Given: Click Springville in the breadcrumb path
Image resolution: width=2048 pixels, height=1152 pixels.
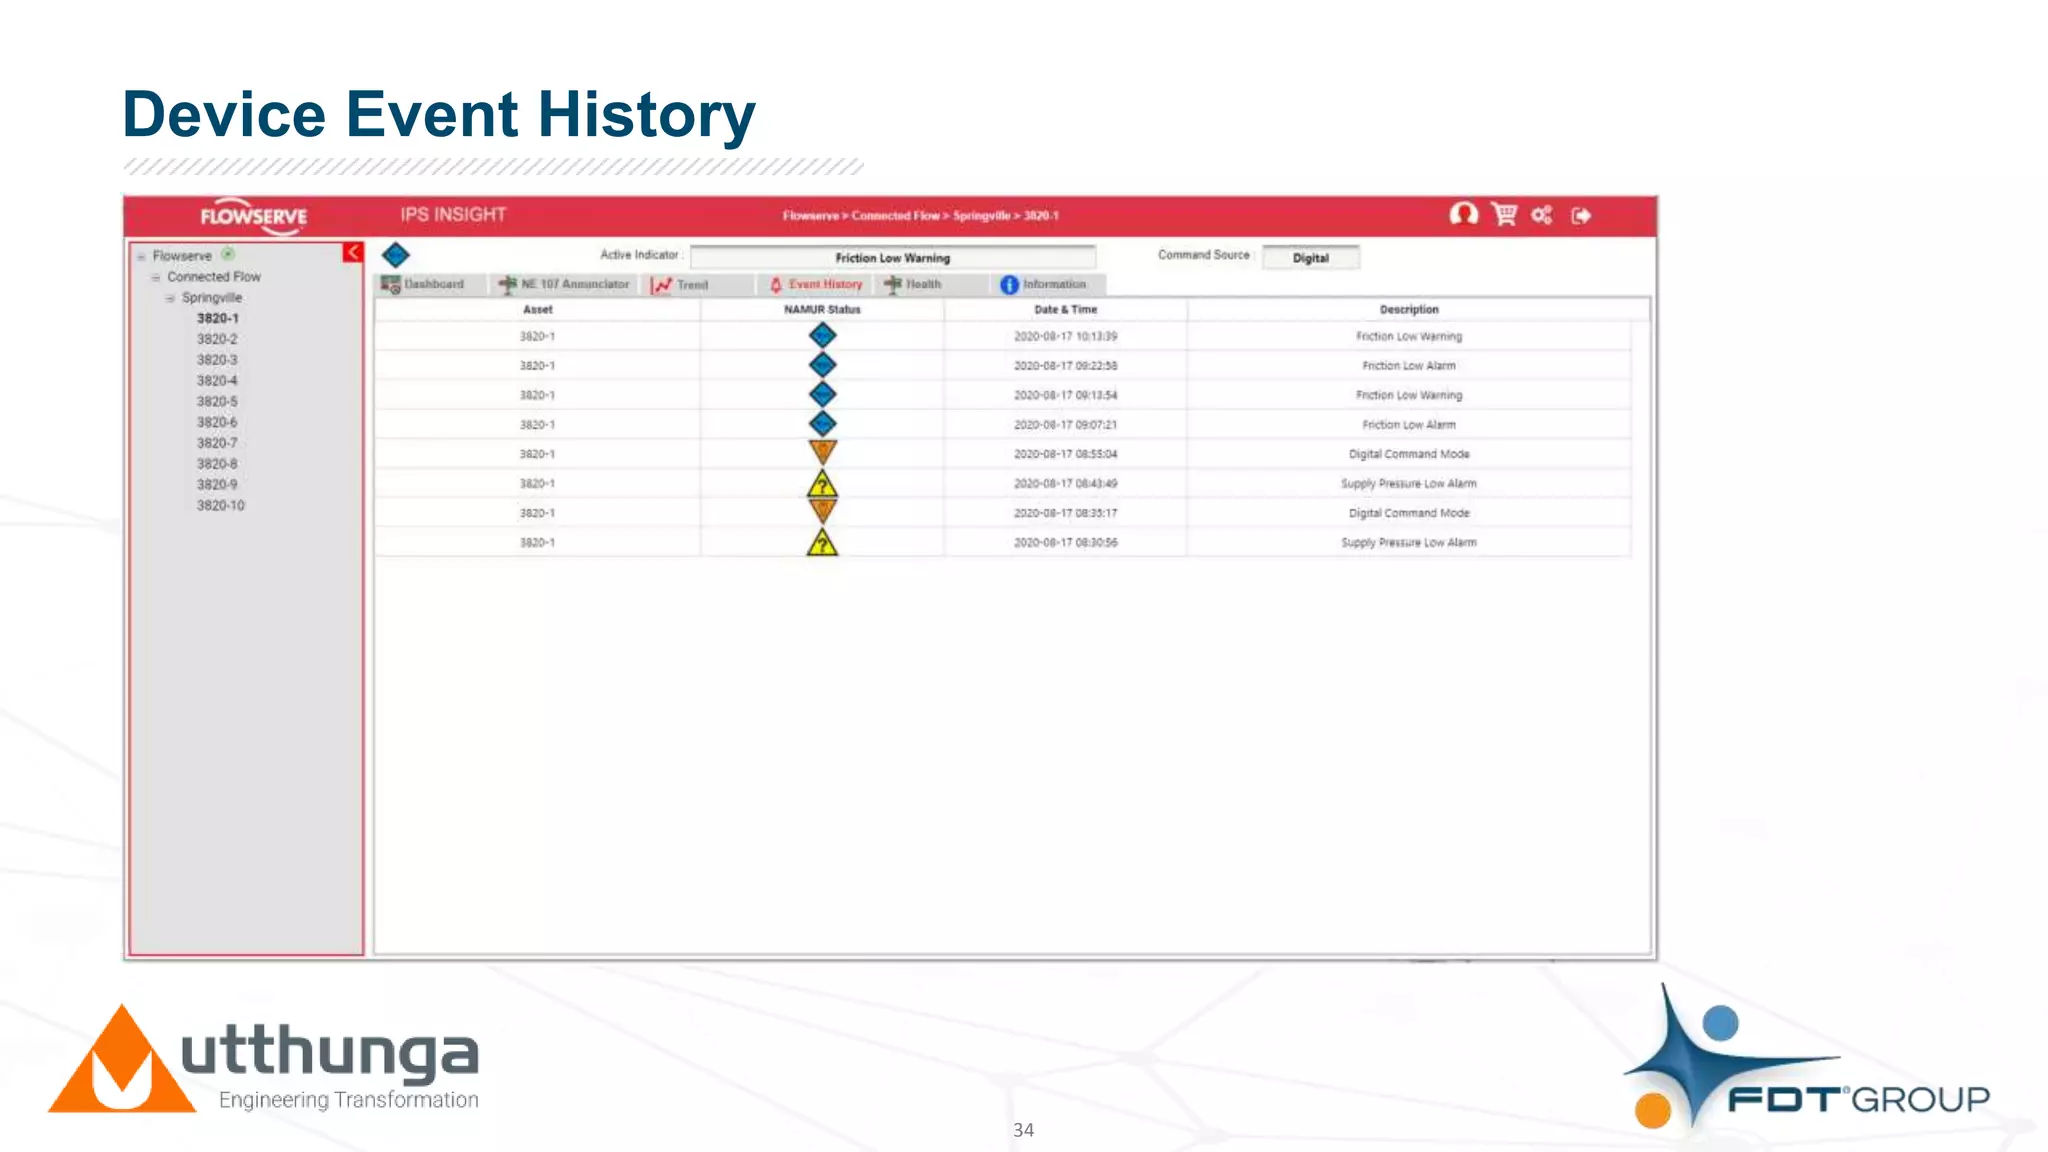Looking at the screenshot, I should (x=980, y=216).
